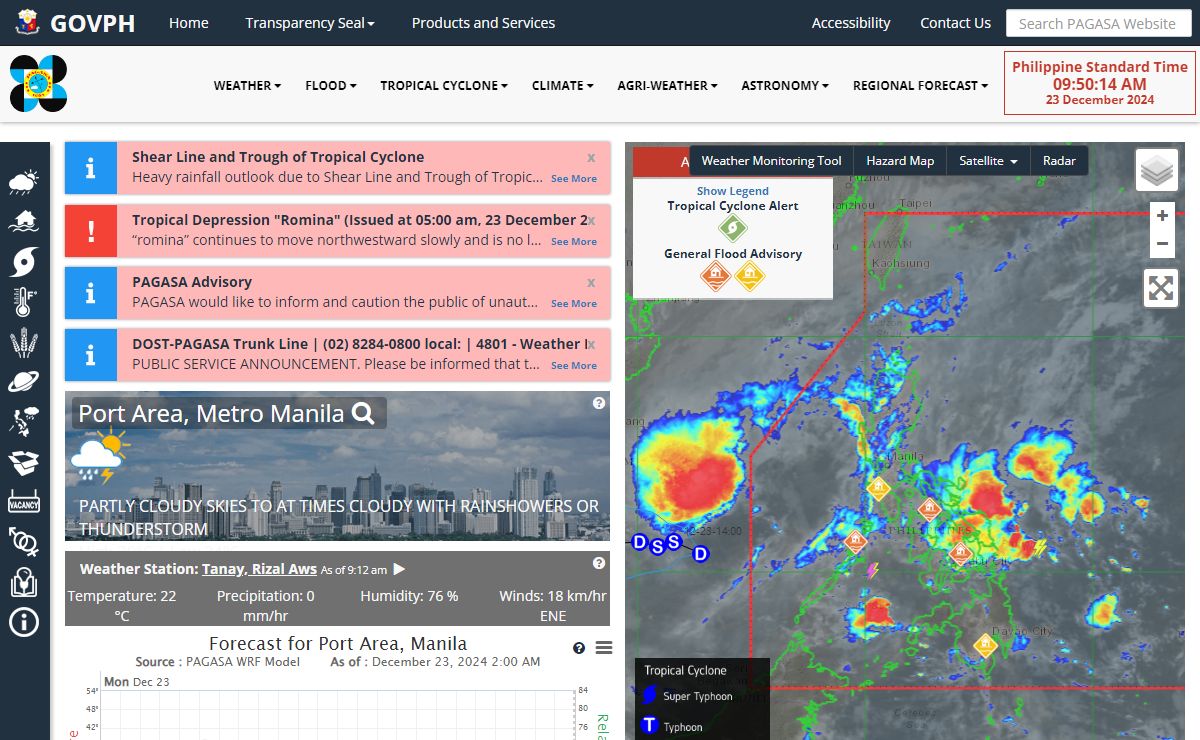Open the Climate thermometer sidebar icon
The height and width of the screenshot is (740, 1200).
(x=24, y=302)
